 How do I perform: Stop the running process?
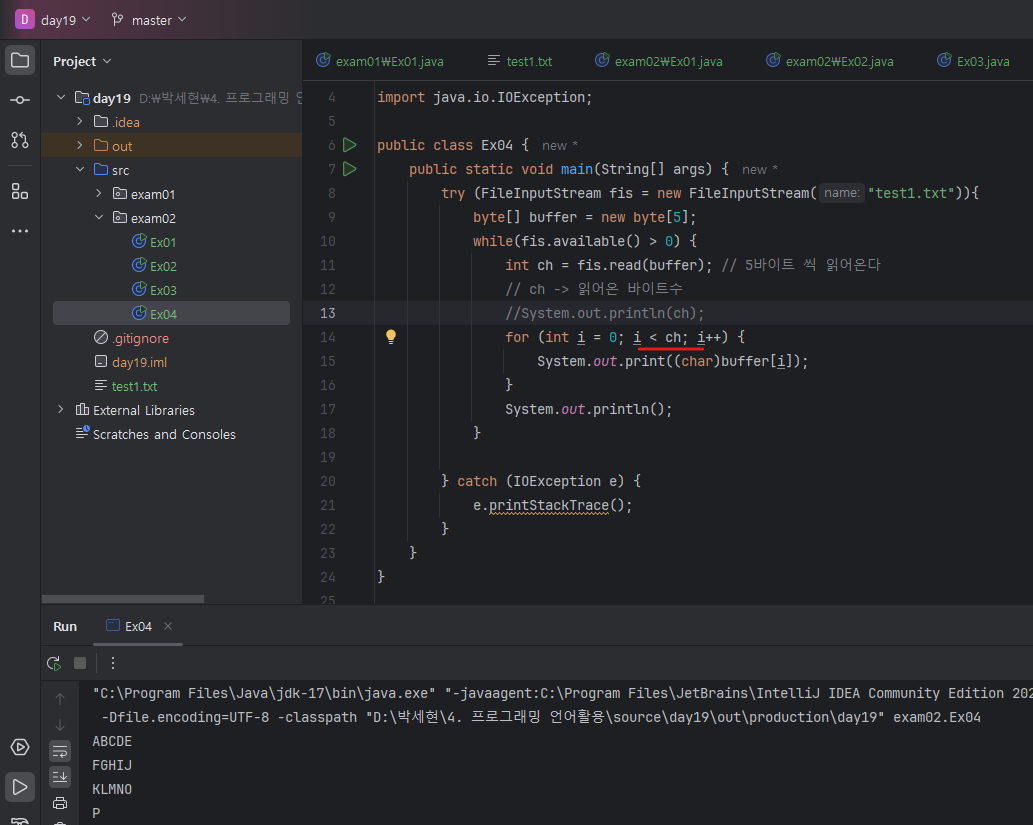[x=80, y=663]
